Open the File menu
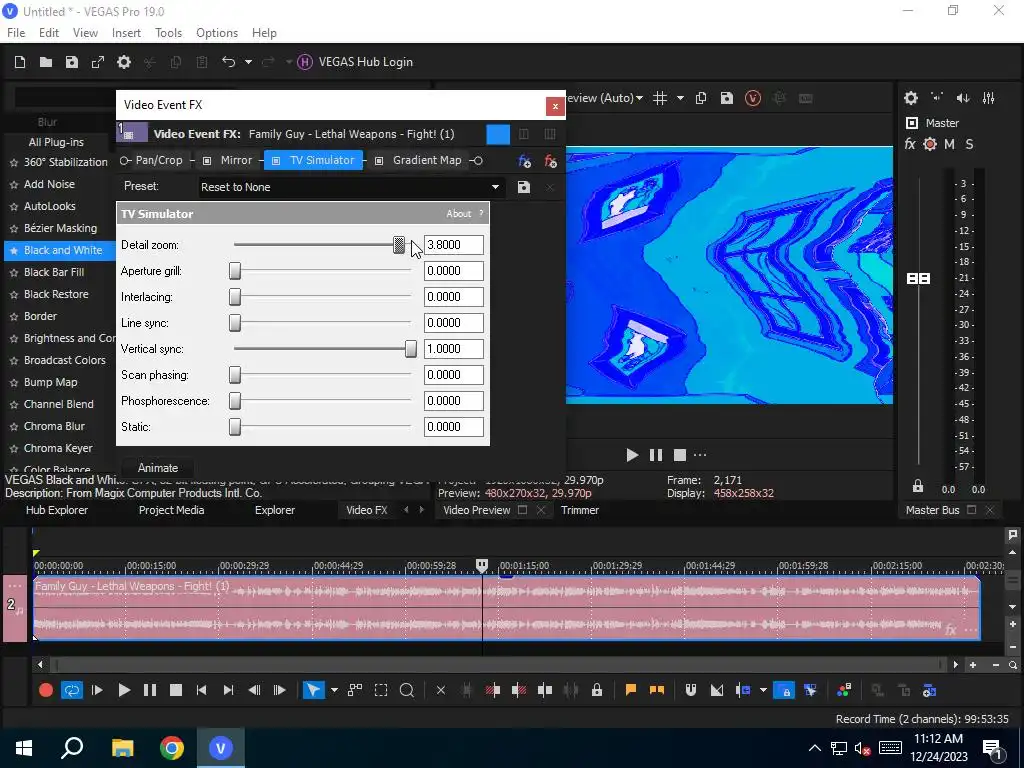Image resolution: width=1024 pixels, height=768 pixels. tap(16, 33)
